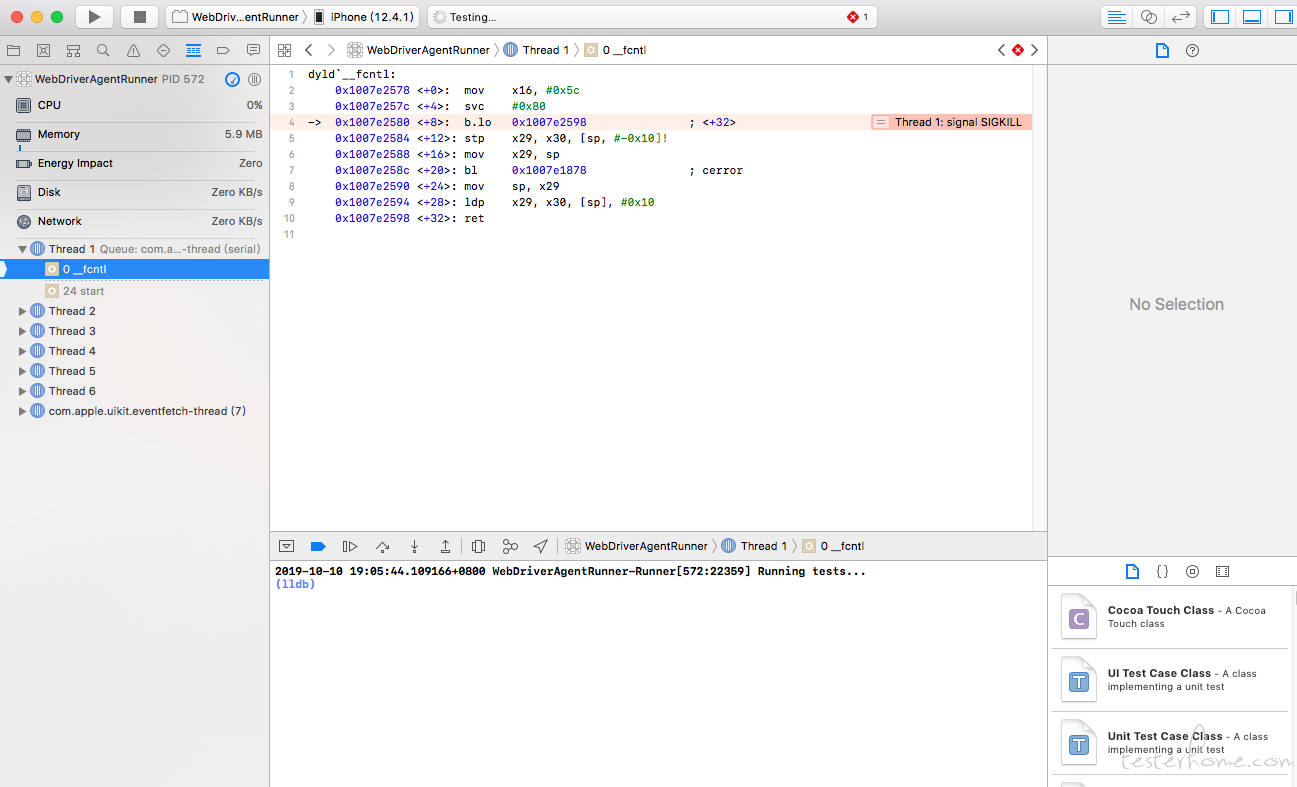Hide the debug area using debug bar arrow

coord(286,546)
